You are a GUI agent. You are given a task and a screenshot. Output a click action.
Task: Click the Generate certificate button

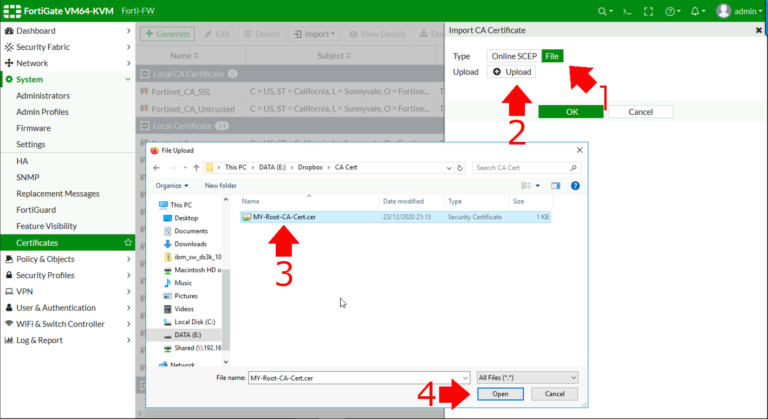168,34
